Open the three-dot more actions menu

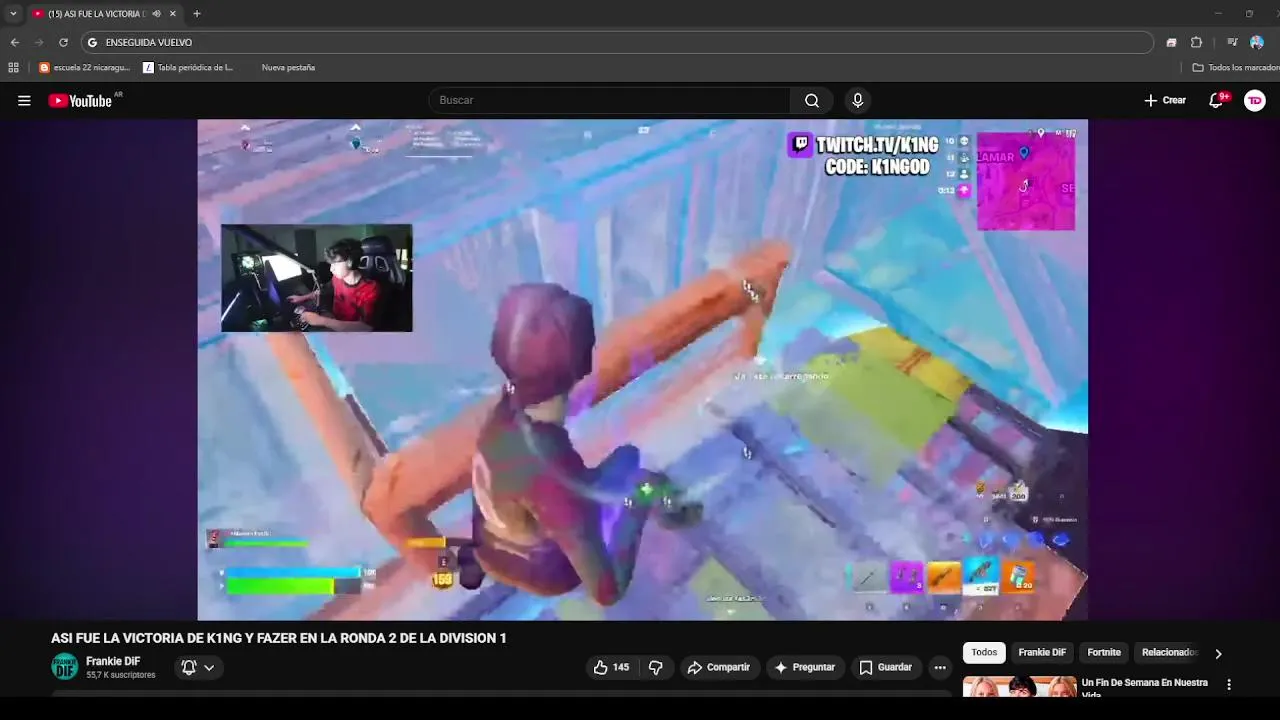click(x=939, y=667)
